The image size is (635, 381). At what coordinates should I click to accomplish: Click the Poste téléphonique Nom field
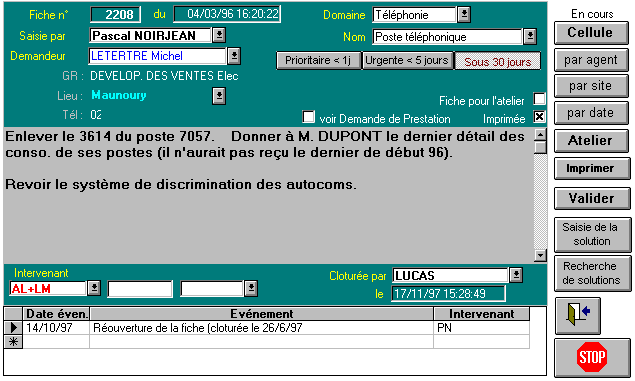click(x=447, y=36)
